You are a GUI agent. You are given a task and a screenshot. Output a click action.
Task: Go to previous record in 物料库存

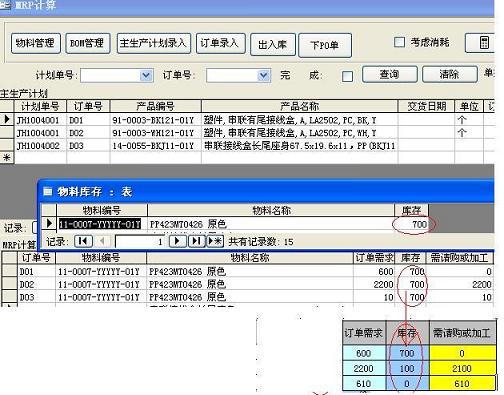tap(103, 241)
